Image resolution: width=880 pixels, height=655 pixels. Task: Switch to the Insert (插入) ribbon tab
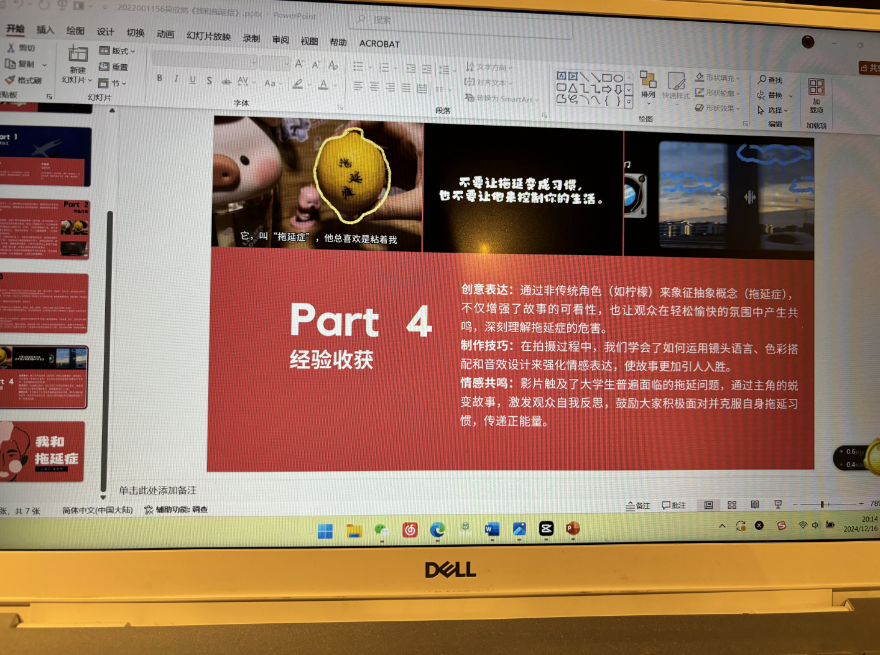coord(45,31)
